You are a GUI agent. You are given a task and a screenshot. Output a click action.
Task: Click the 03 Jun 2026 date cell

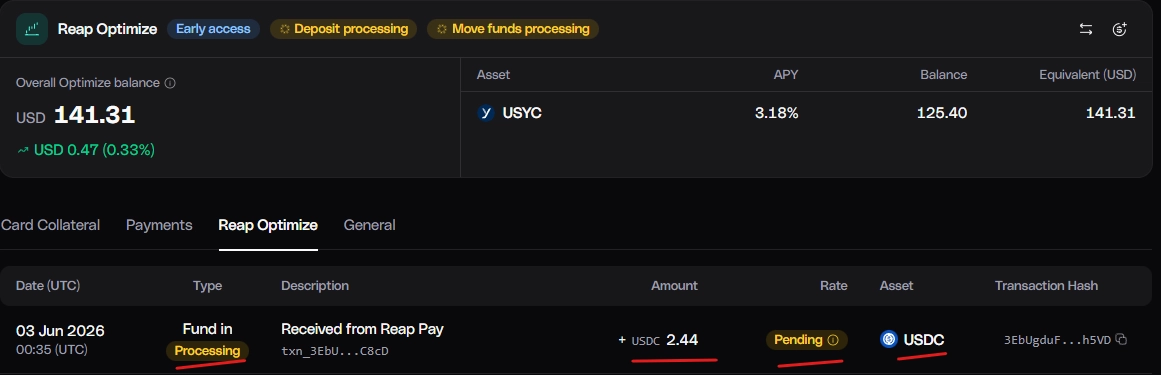[x=60, y=331]
